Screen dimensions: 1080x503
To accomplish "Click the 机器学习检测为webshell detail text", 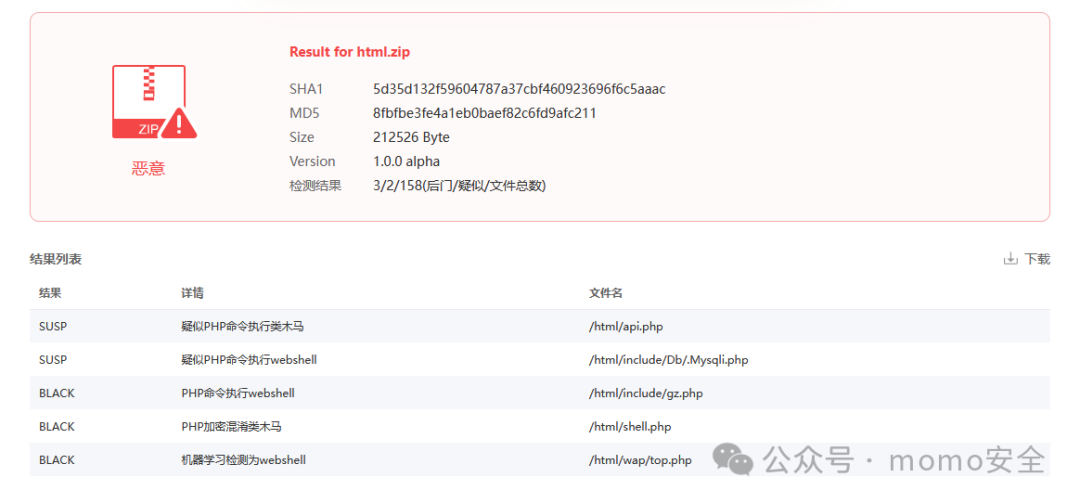I will point(243,460).
